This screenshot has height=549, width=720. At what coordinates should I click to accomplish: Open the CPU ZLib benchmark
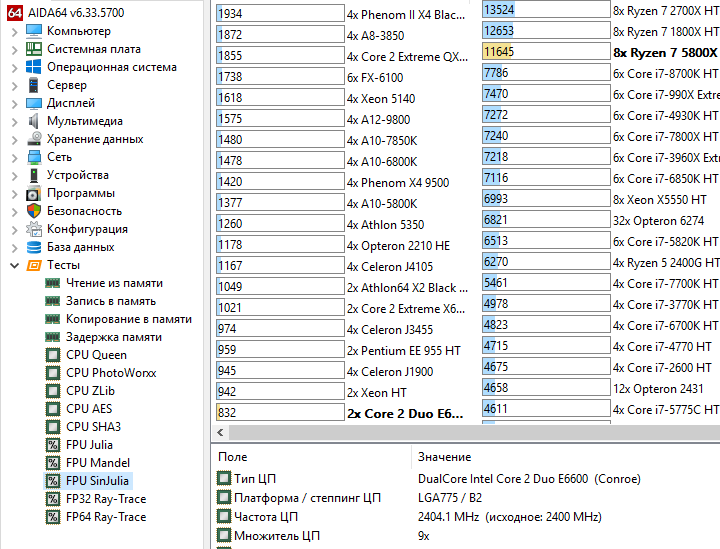point(90,391)
